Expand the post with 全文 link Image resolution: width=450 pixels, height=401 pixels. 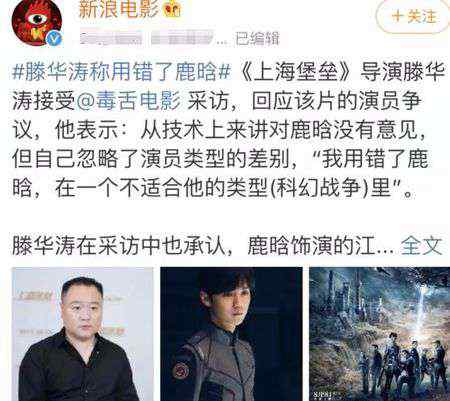421,246
